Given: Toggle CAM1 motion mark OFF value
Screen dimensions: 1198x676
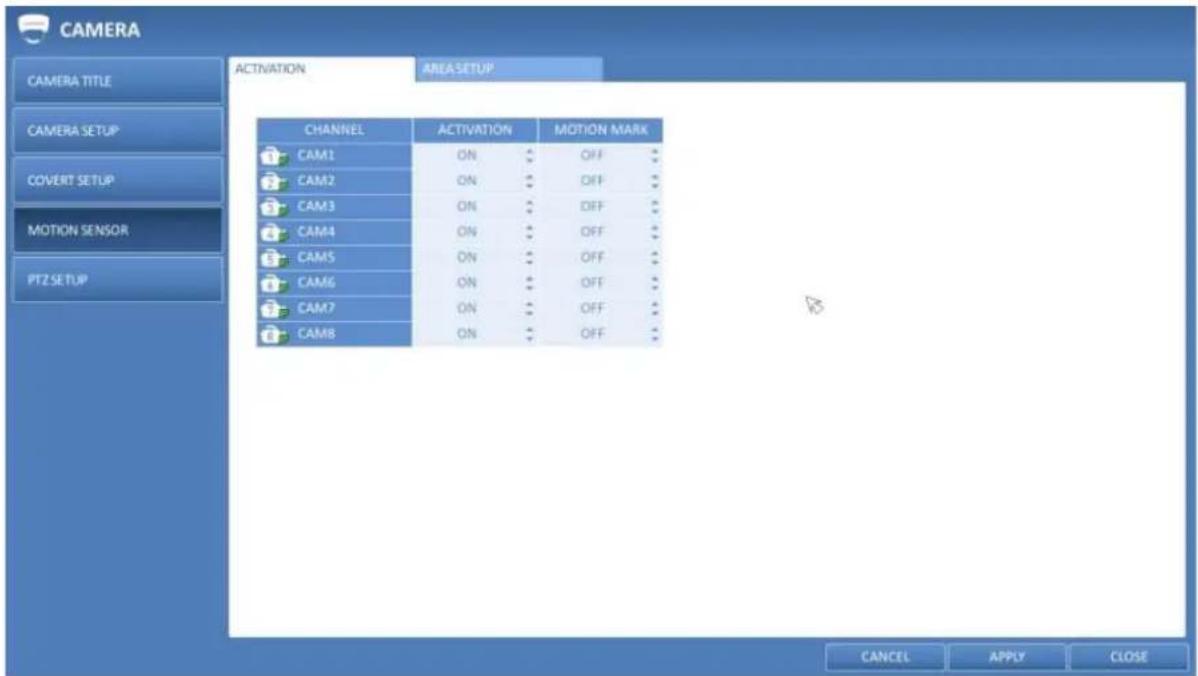Looking at the screenshot, I should 592,156.
